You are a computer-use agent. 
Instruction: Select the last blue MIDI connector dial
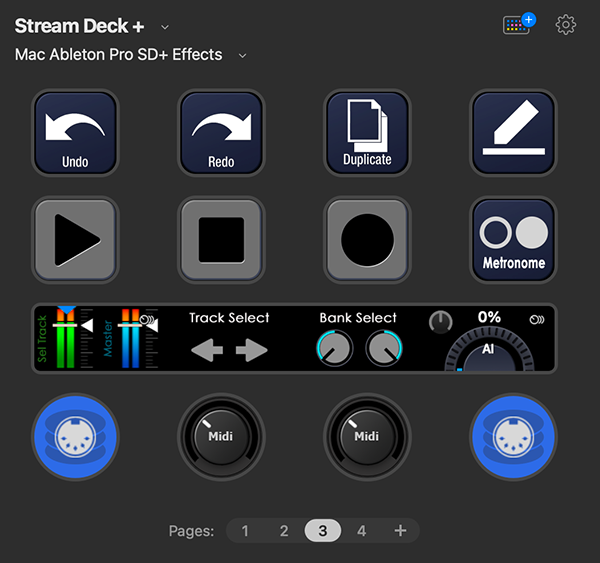point(513,437)
